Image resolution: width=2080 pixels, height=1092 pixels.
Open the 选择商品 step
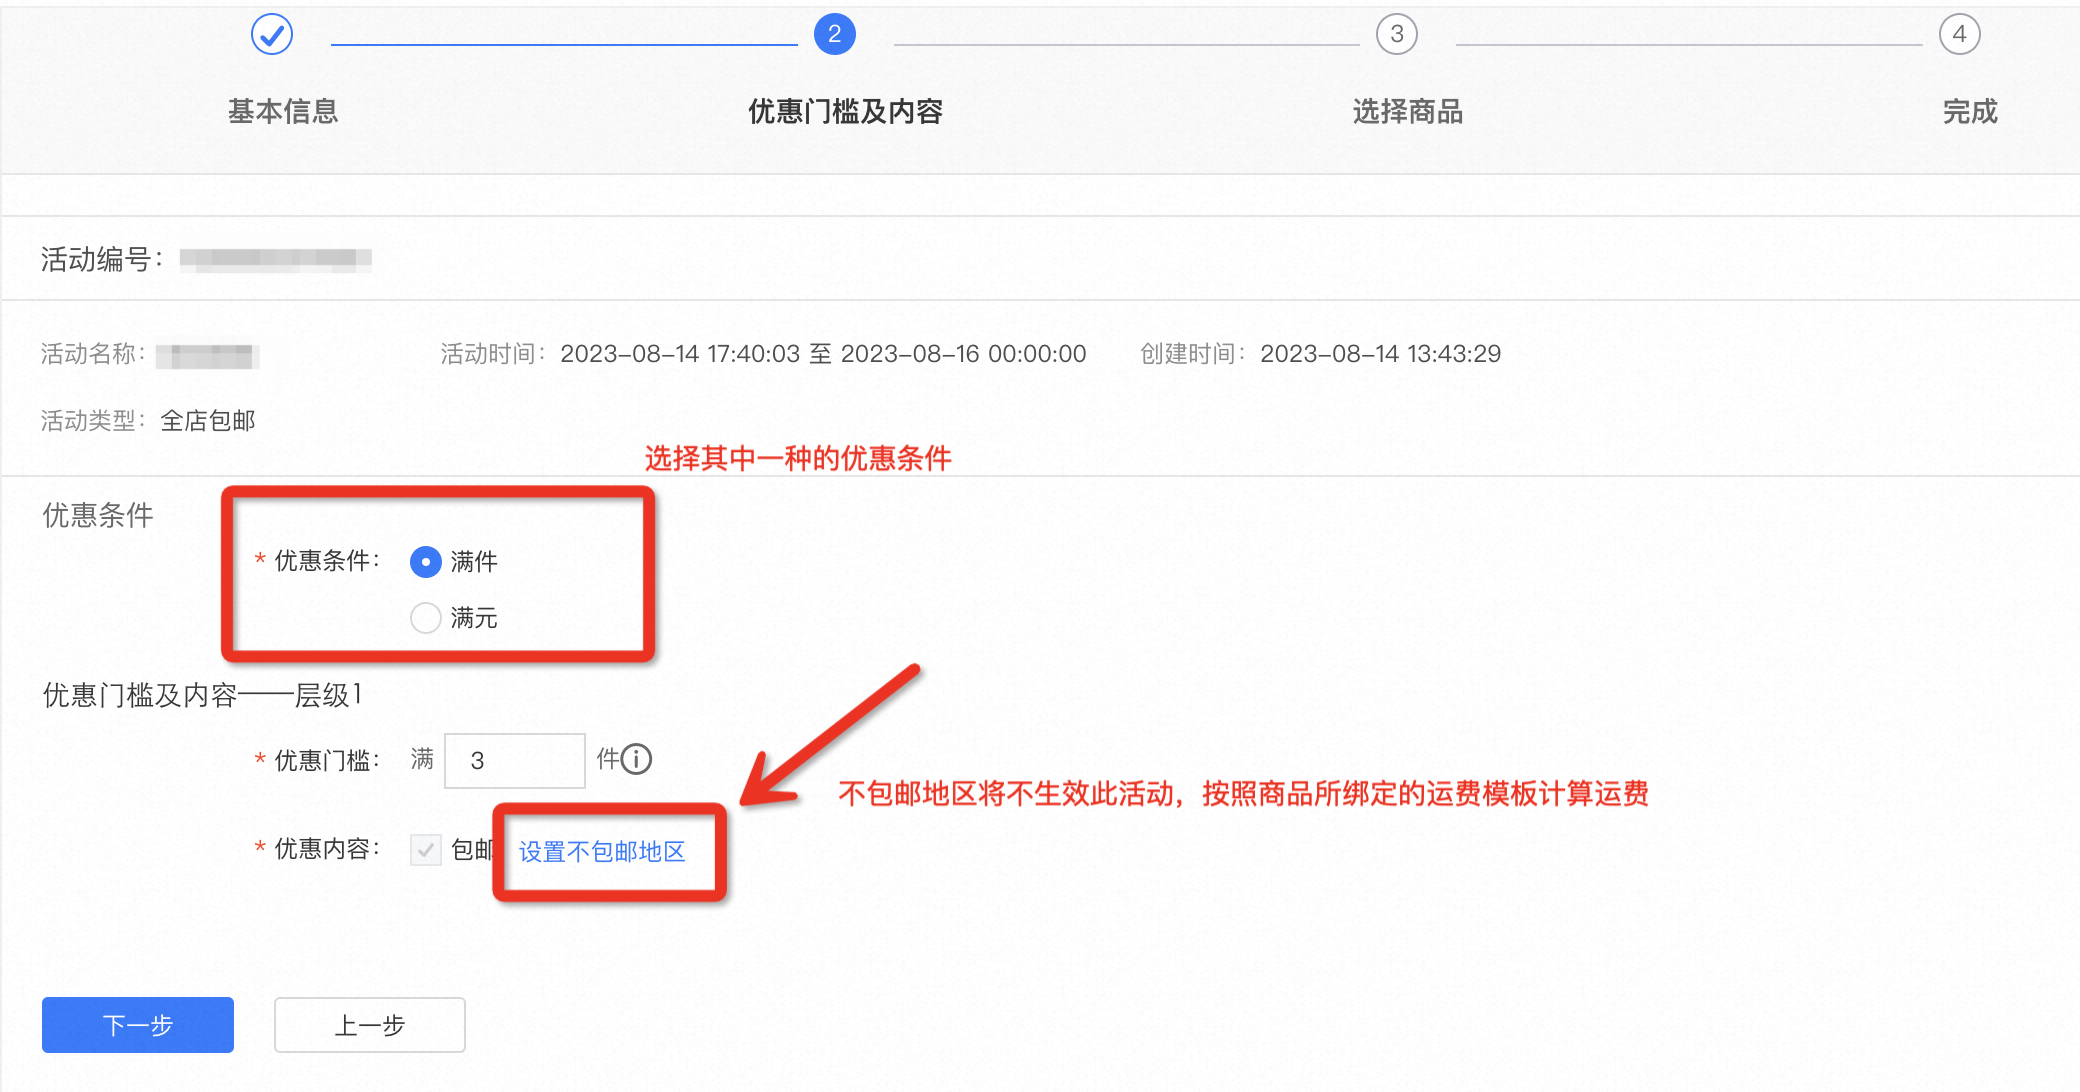[1408, 111]
